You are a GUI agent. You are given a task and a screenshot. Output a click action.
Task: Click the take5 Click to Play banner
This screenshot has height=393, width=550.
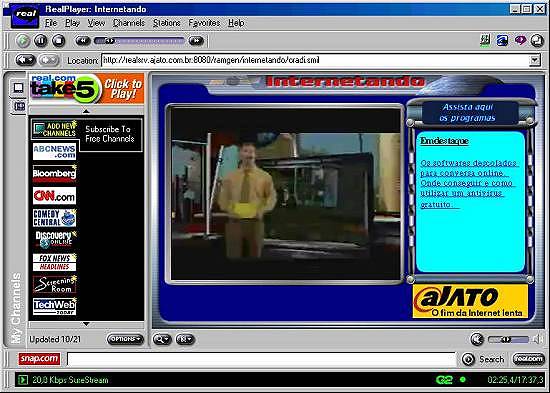pos(87,88)
